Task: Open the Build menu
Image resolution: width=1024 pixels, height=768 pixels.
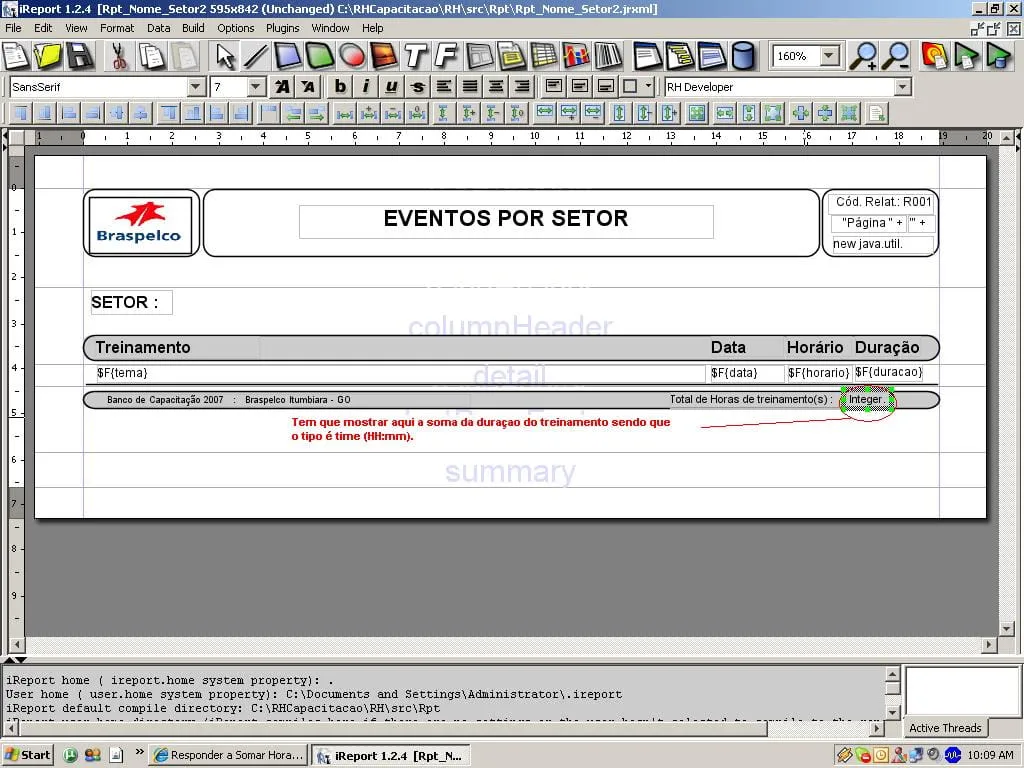Action: point(193,28)
